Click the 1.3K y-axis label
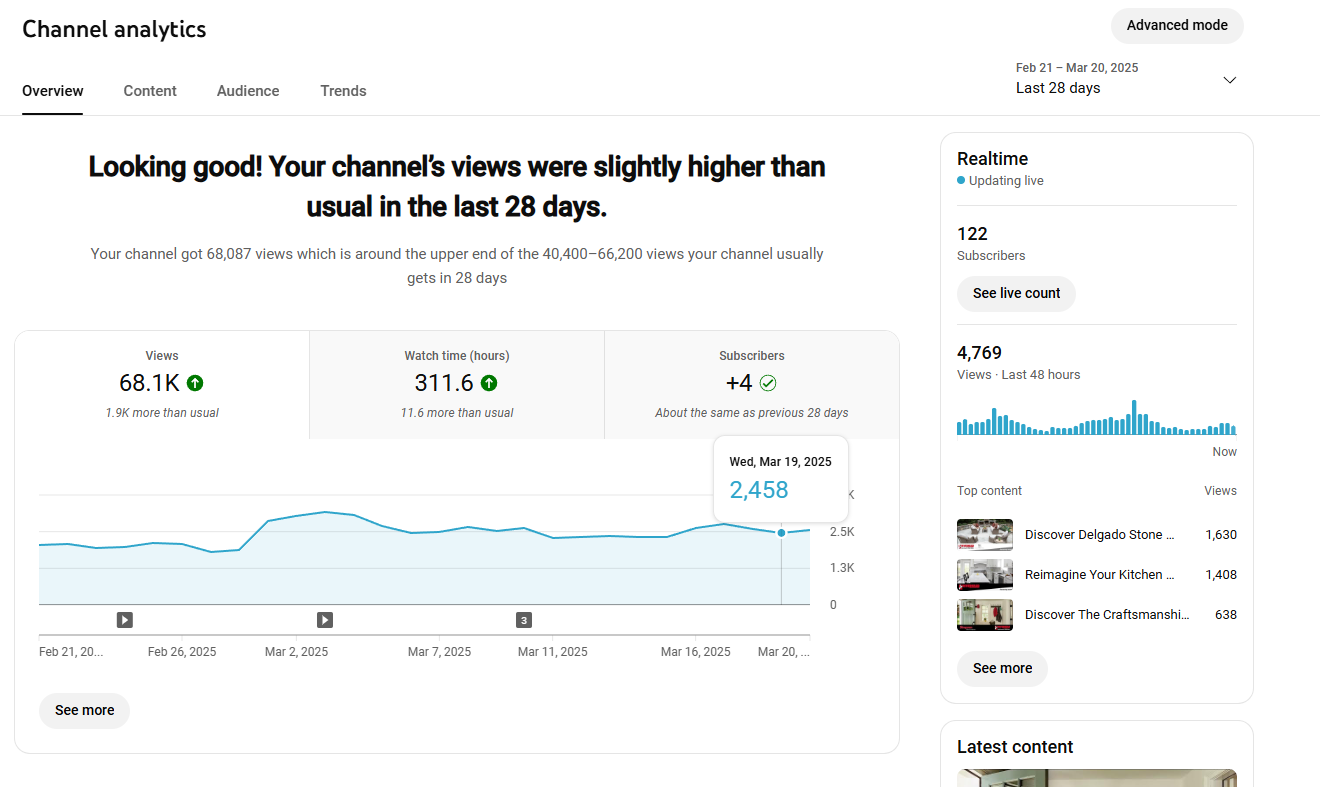Viewport: 1320px width, 787px height. tap(842, 568)
